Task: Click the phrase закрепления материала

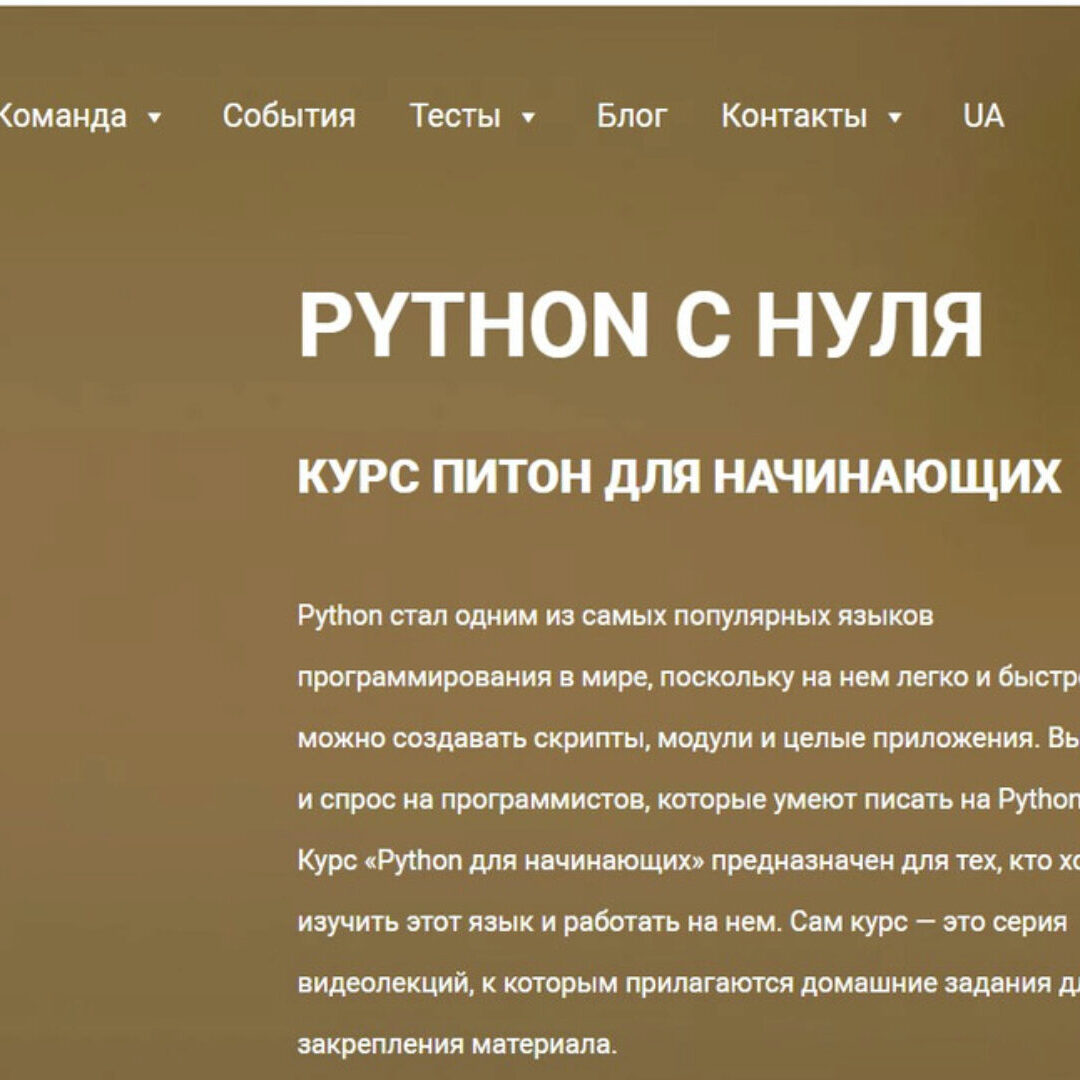Action: tap(457, 1045)
